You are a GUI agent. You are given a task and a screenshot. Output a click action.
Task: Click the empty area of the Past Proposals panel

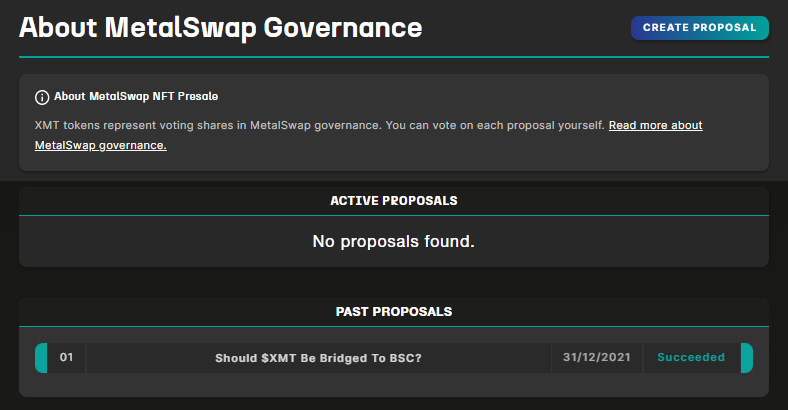coord(393,385)
